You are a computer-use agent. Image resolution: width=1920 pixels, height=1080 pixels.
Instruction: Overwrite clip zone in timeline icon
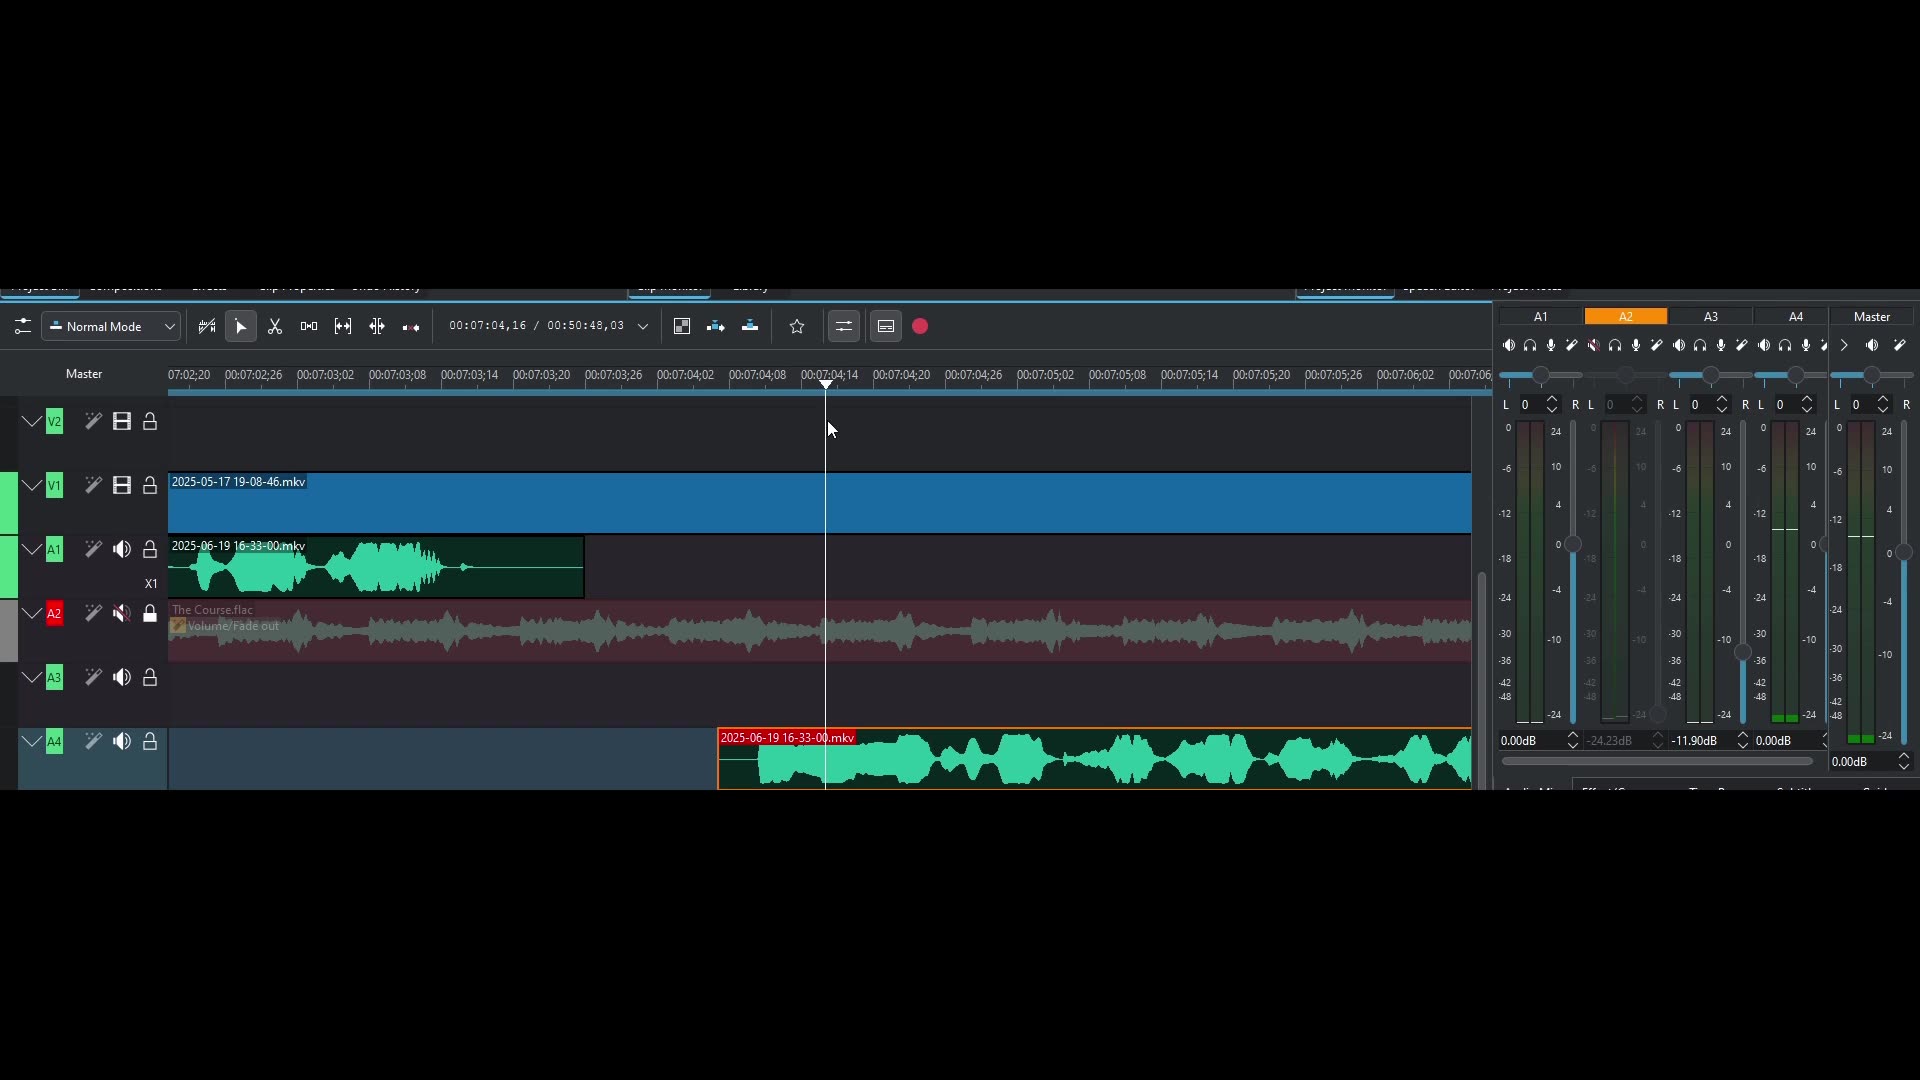click(750, 326)
